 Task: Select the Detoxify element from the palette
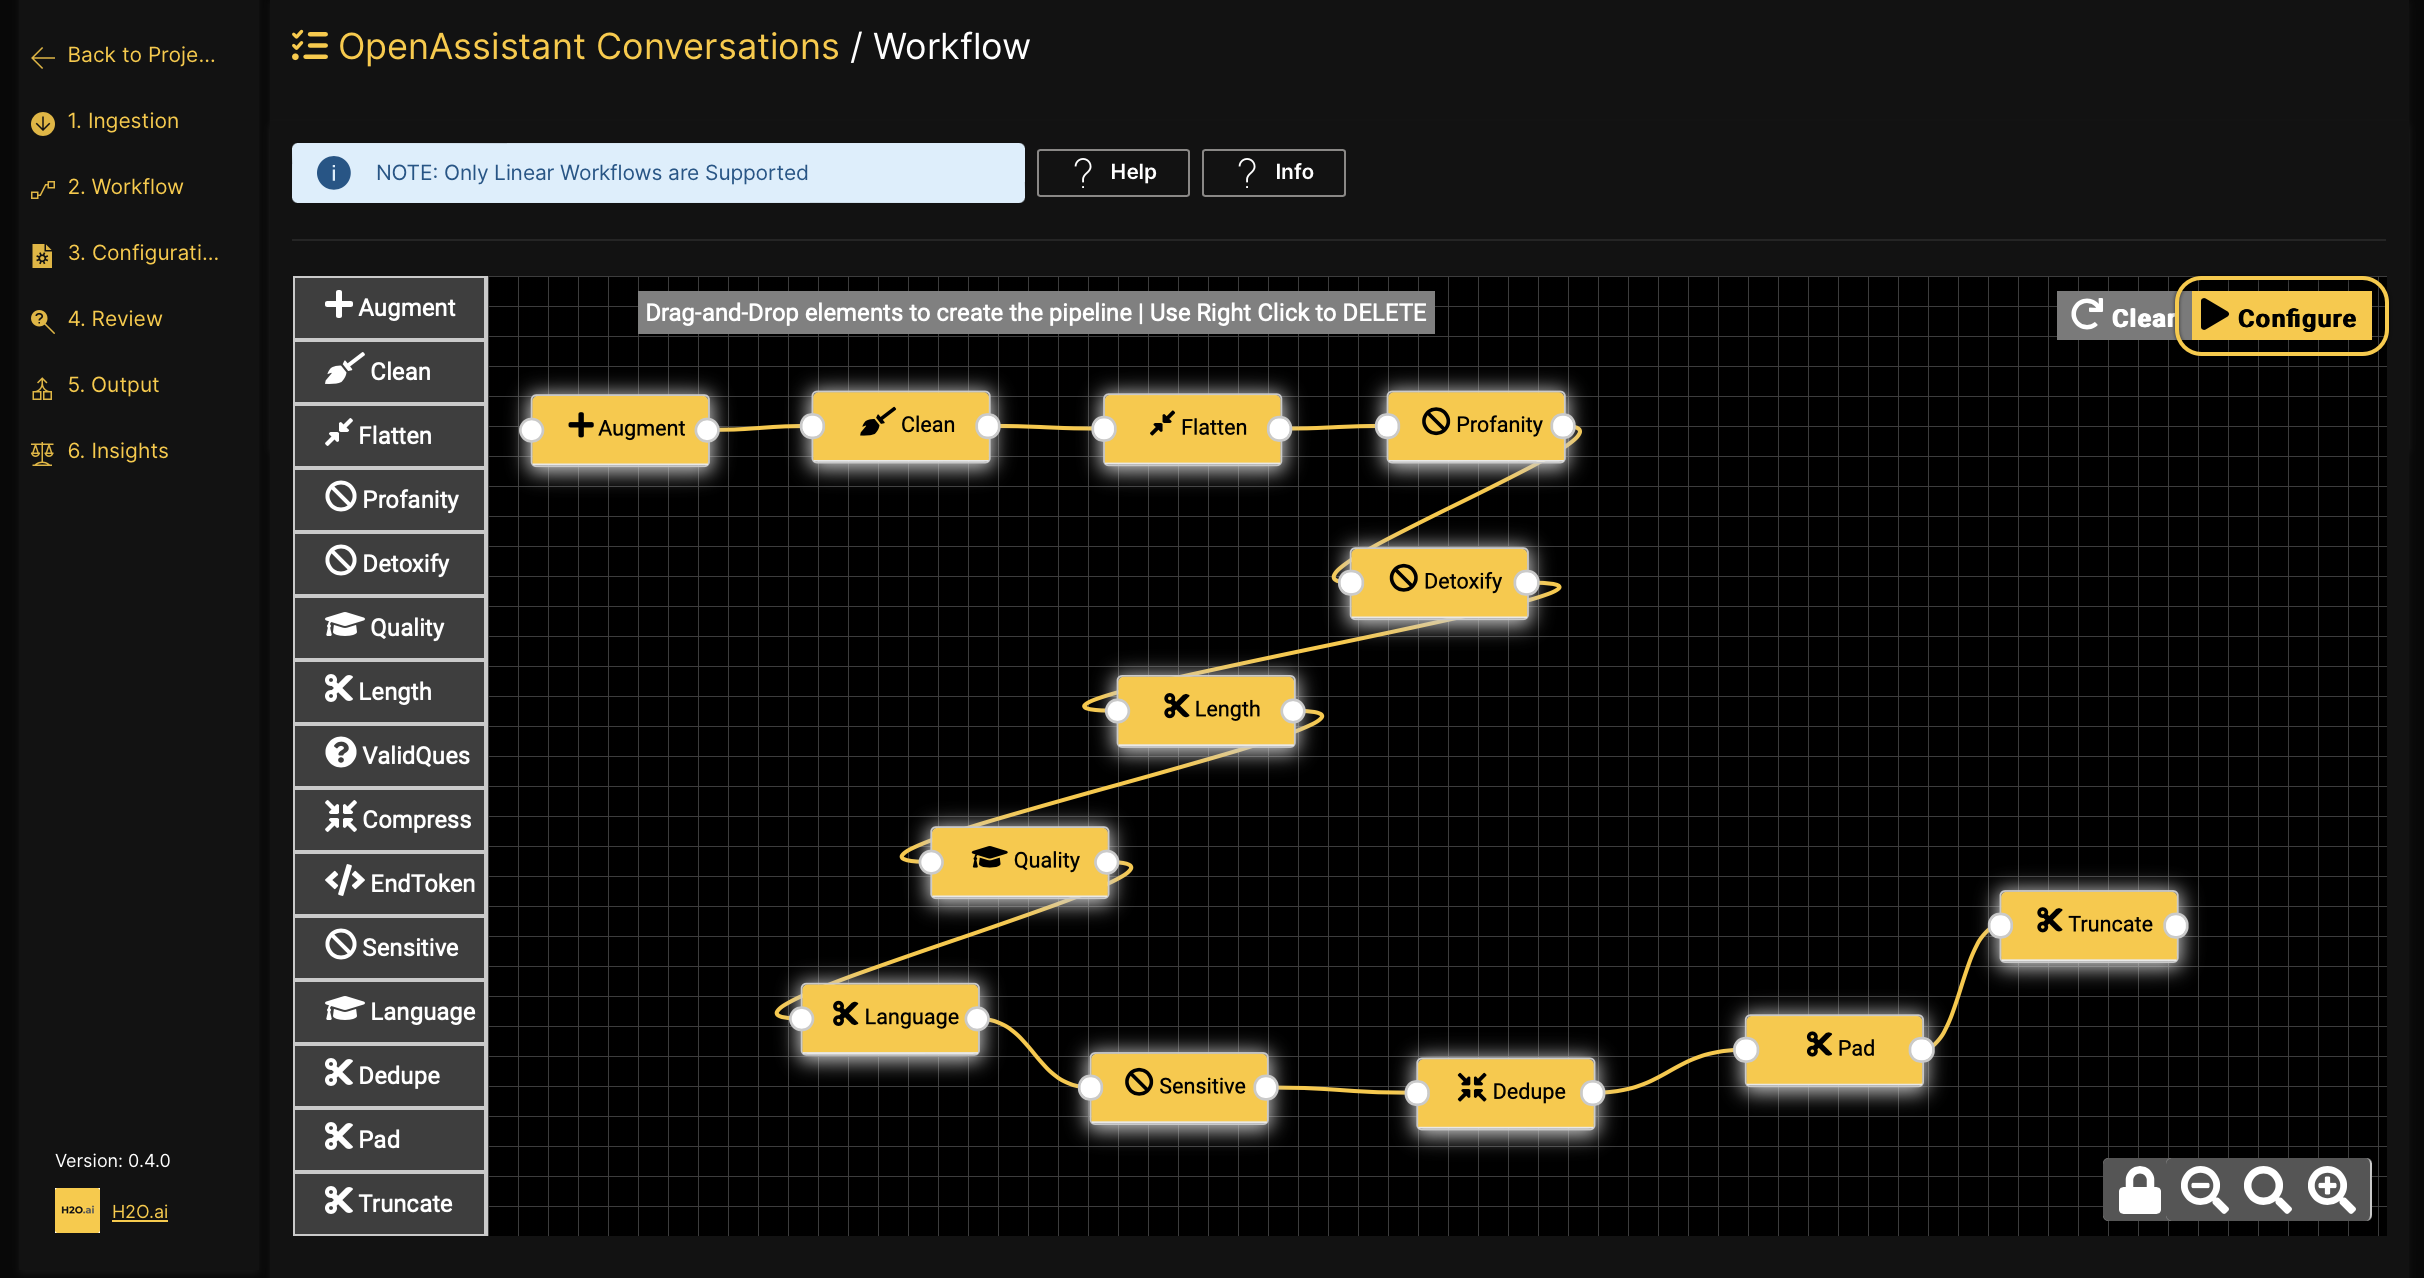coord(389,563)
